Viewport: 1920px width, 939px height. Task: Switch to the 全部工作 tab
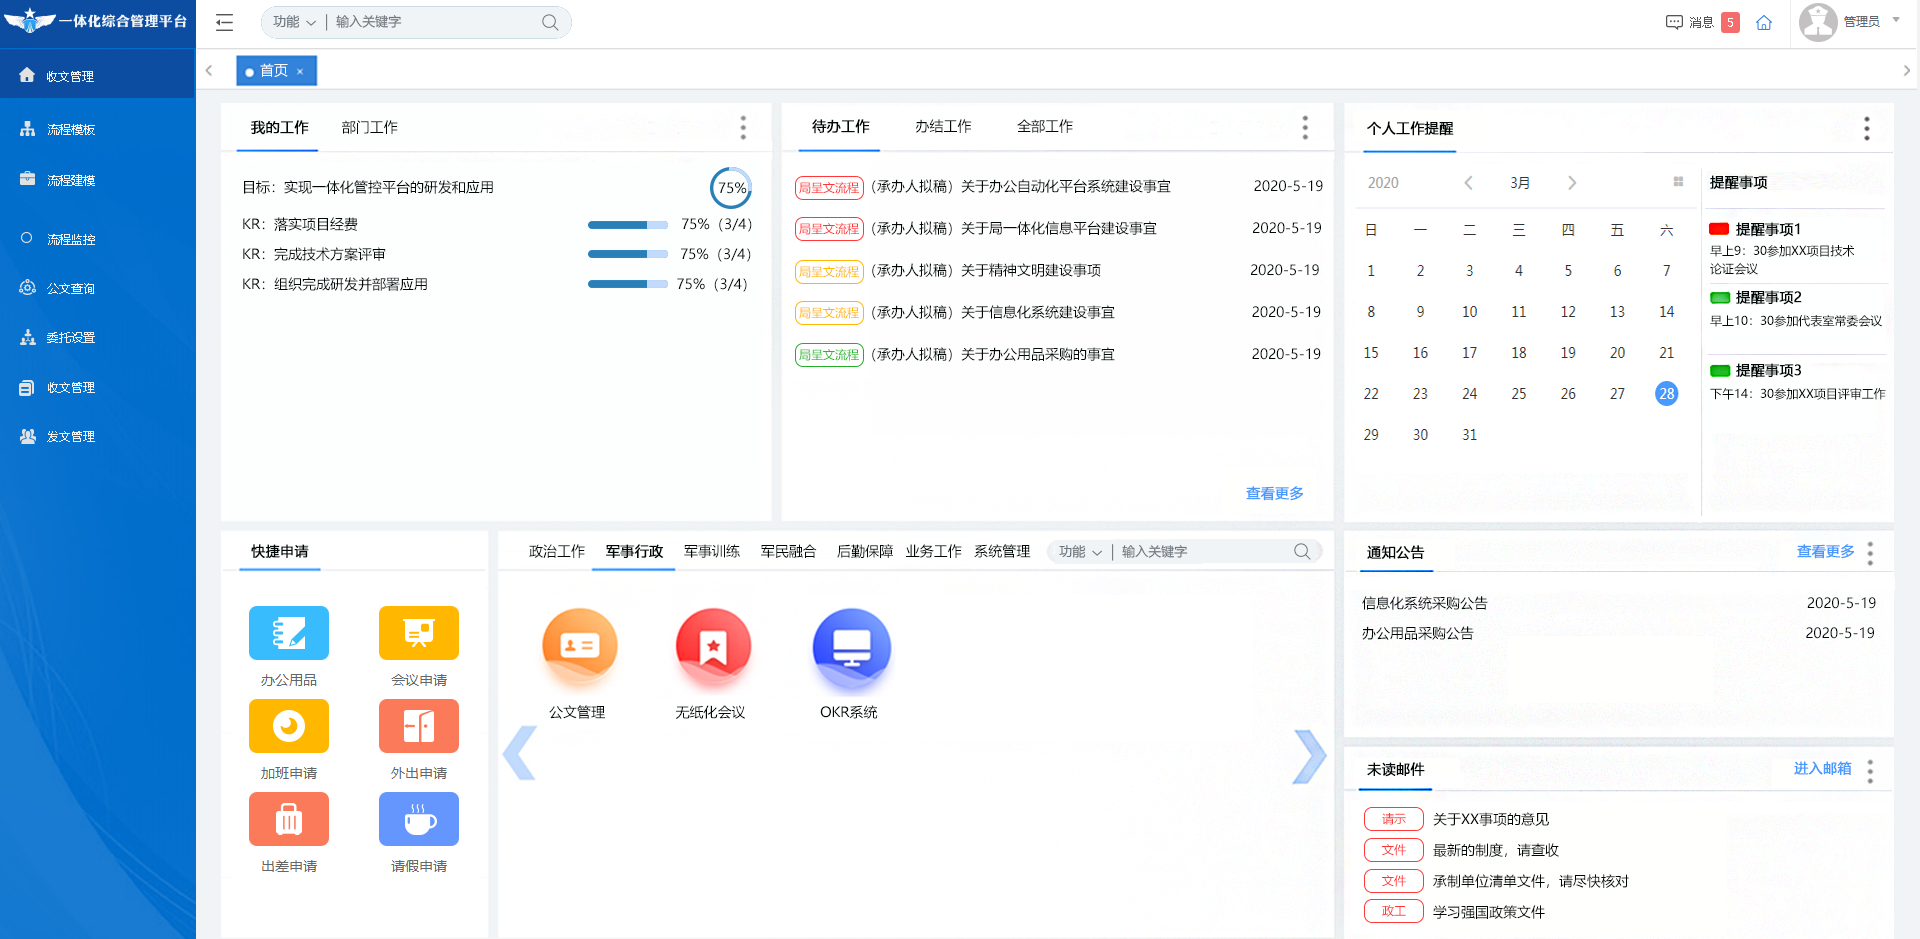[x=1045, y=126]
